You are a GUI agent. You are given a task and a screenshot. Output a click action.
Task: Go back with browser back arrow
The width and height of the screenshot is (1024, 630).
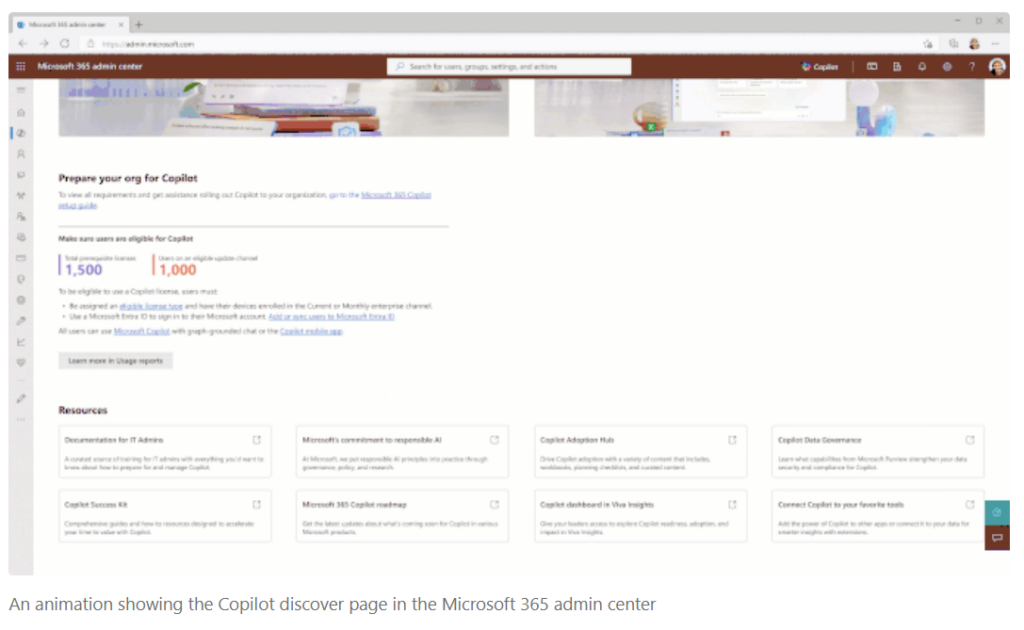point(23,44)
